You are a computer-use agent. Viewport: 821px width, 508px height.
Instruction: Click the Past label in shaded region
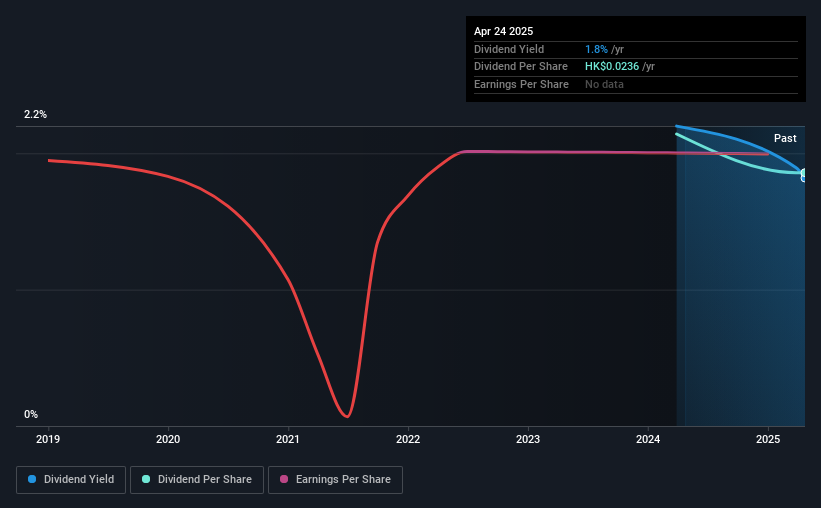click(x=785, y=138)
